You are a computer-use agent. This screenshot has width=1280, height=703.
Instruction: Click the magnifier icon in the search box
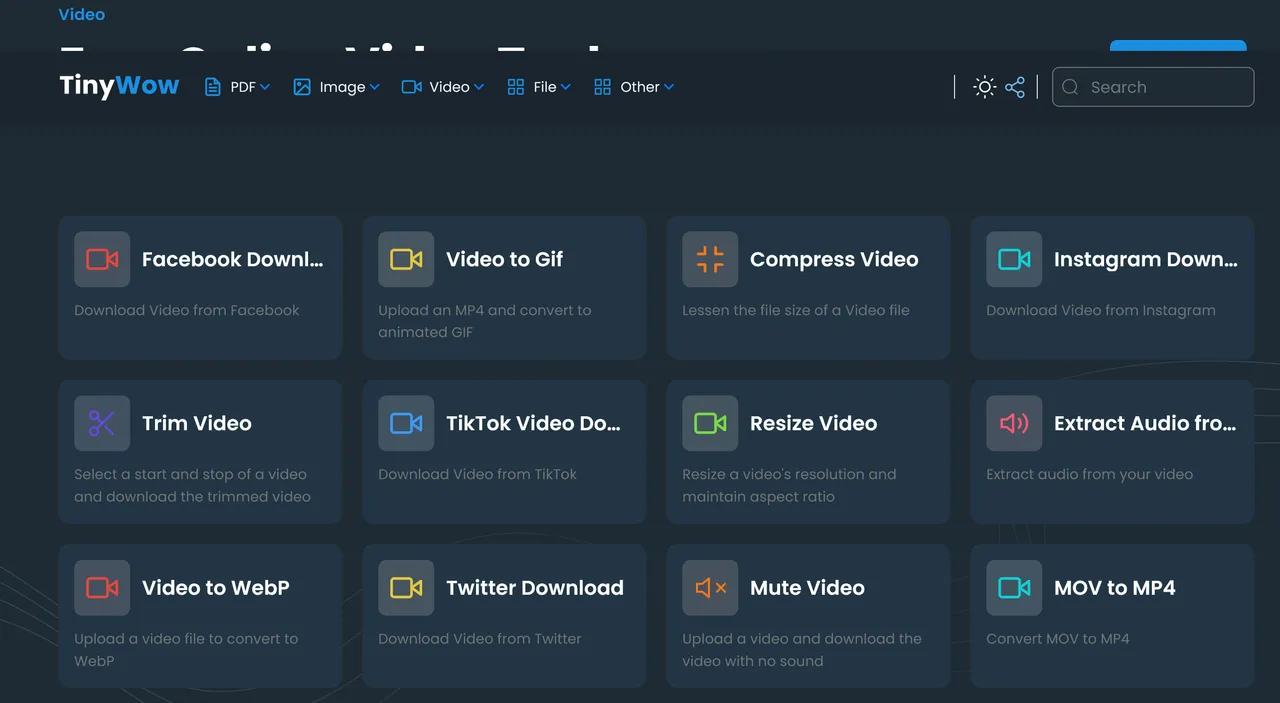coord(1070,87)
